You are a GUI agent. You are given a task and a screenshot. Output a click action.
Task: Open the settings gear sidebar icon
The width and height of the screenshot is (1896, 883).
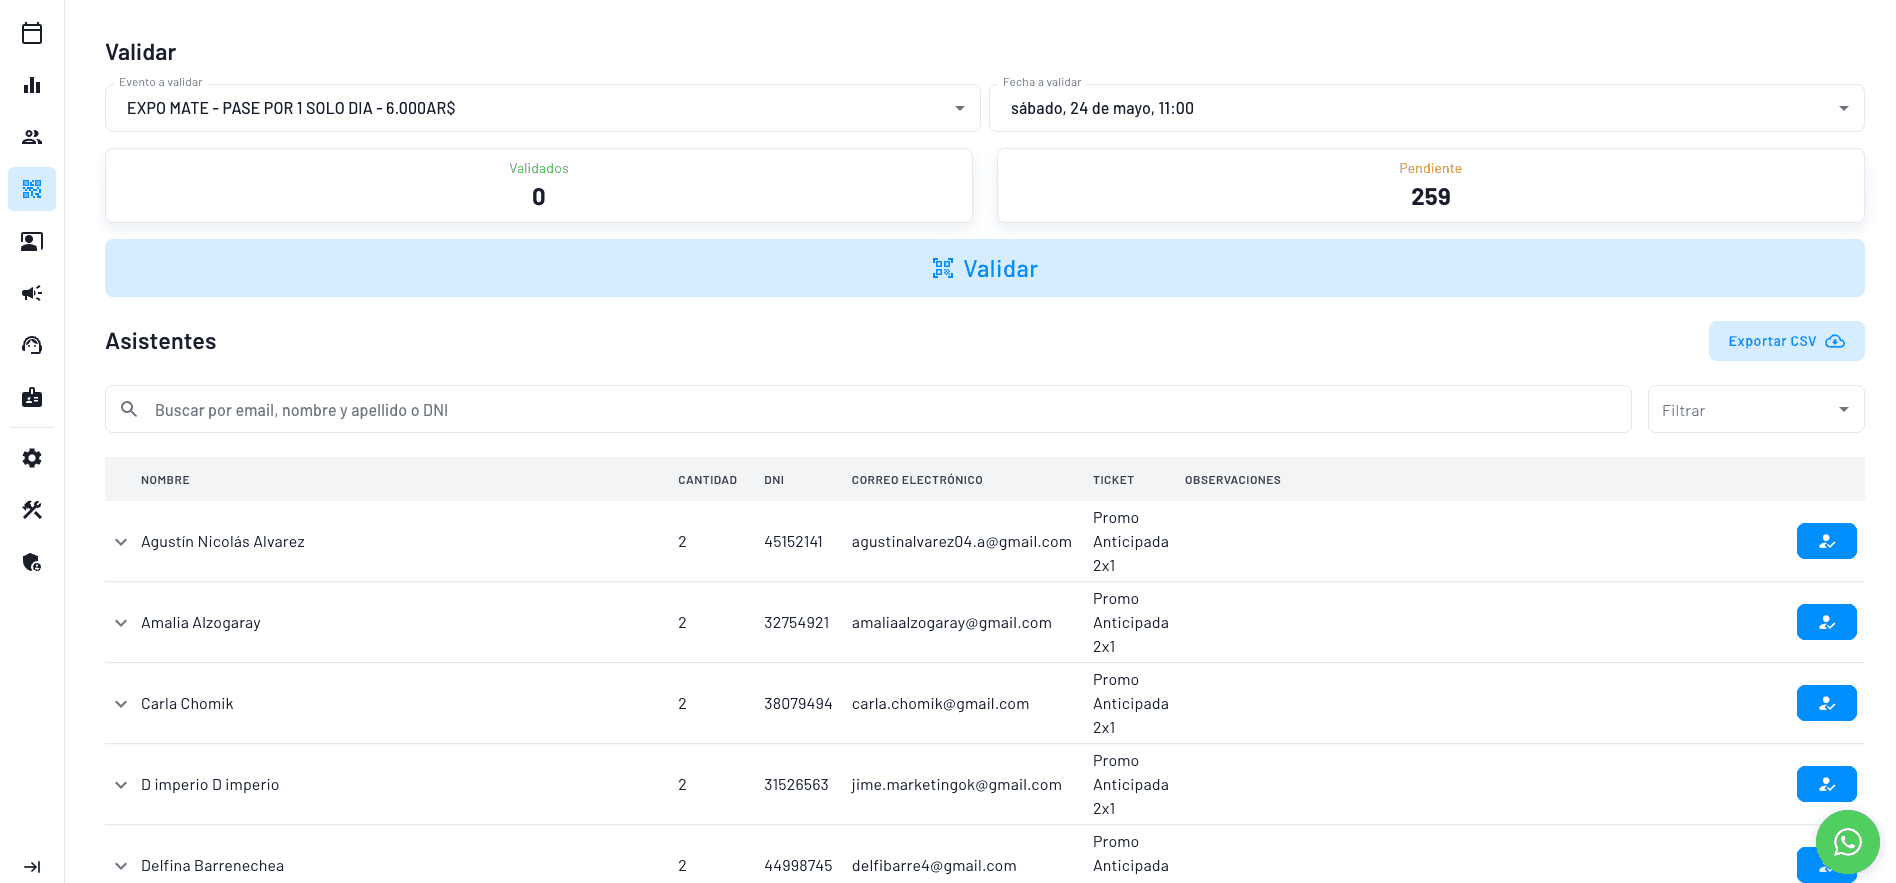point(32,458)
